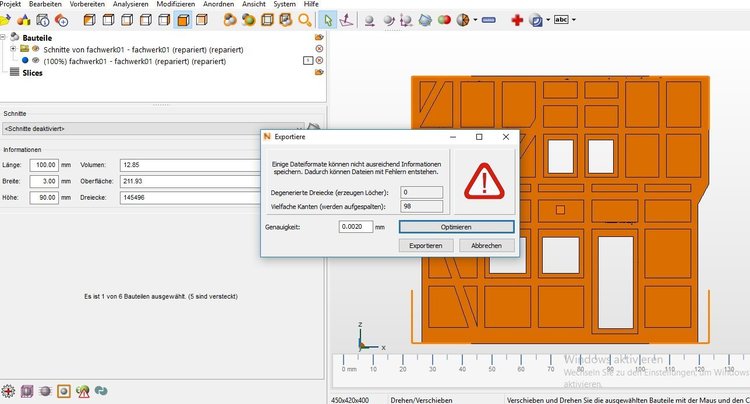The width and height of the screenshot is (750, 404).
Task: Expand the 'Schnitte von fachwerk01' tree node
Action: [x=13, y=49]
